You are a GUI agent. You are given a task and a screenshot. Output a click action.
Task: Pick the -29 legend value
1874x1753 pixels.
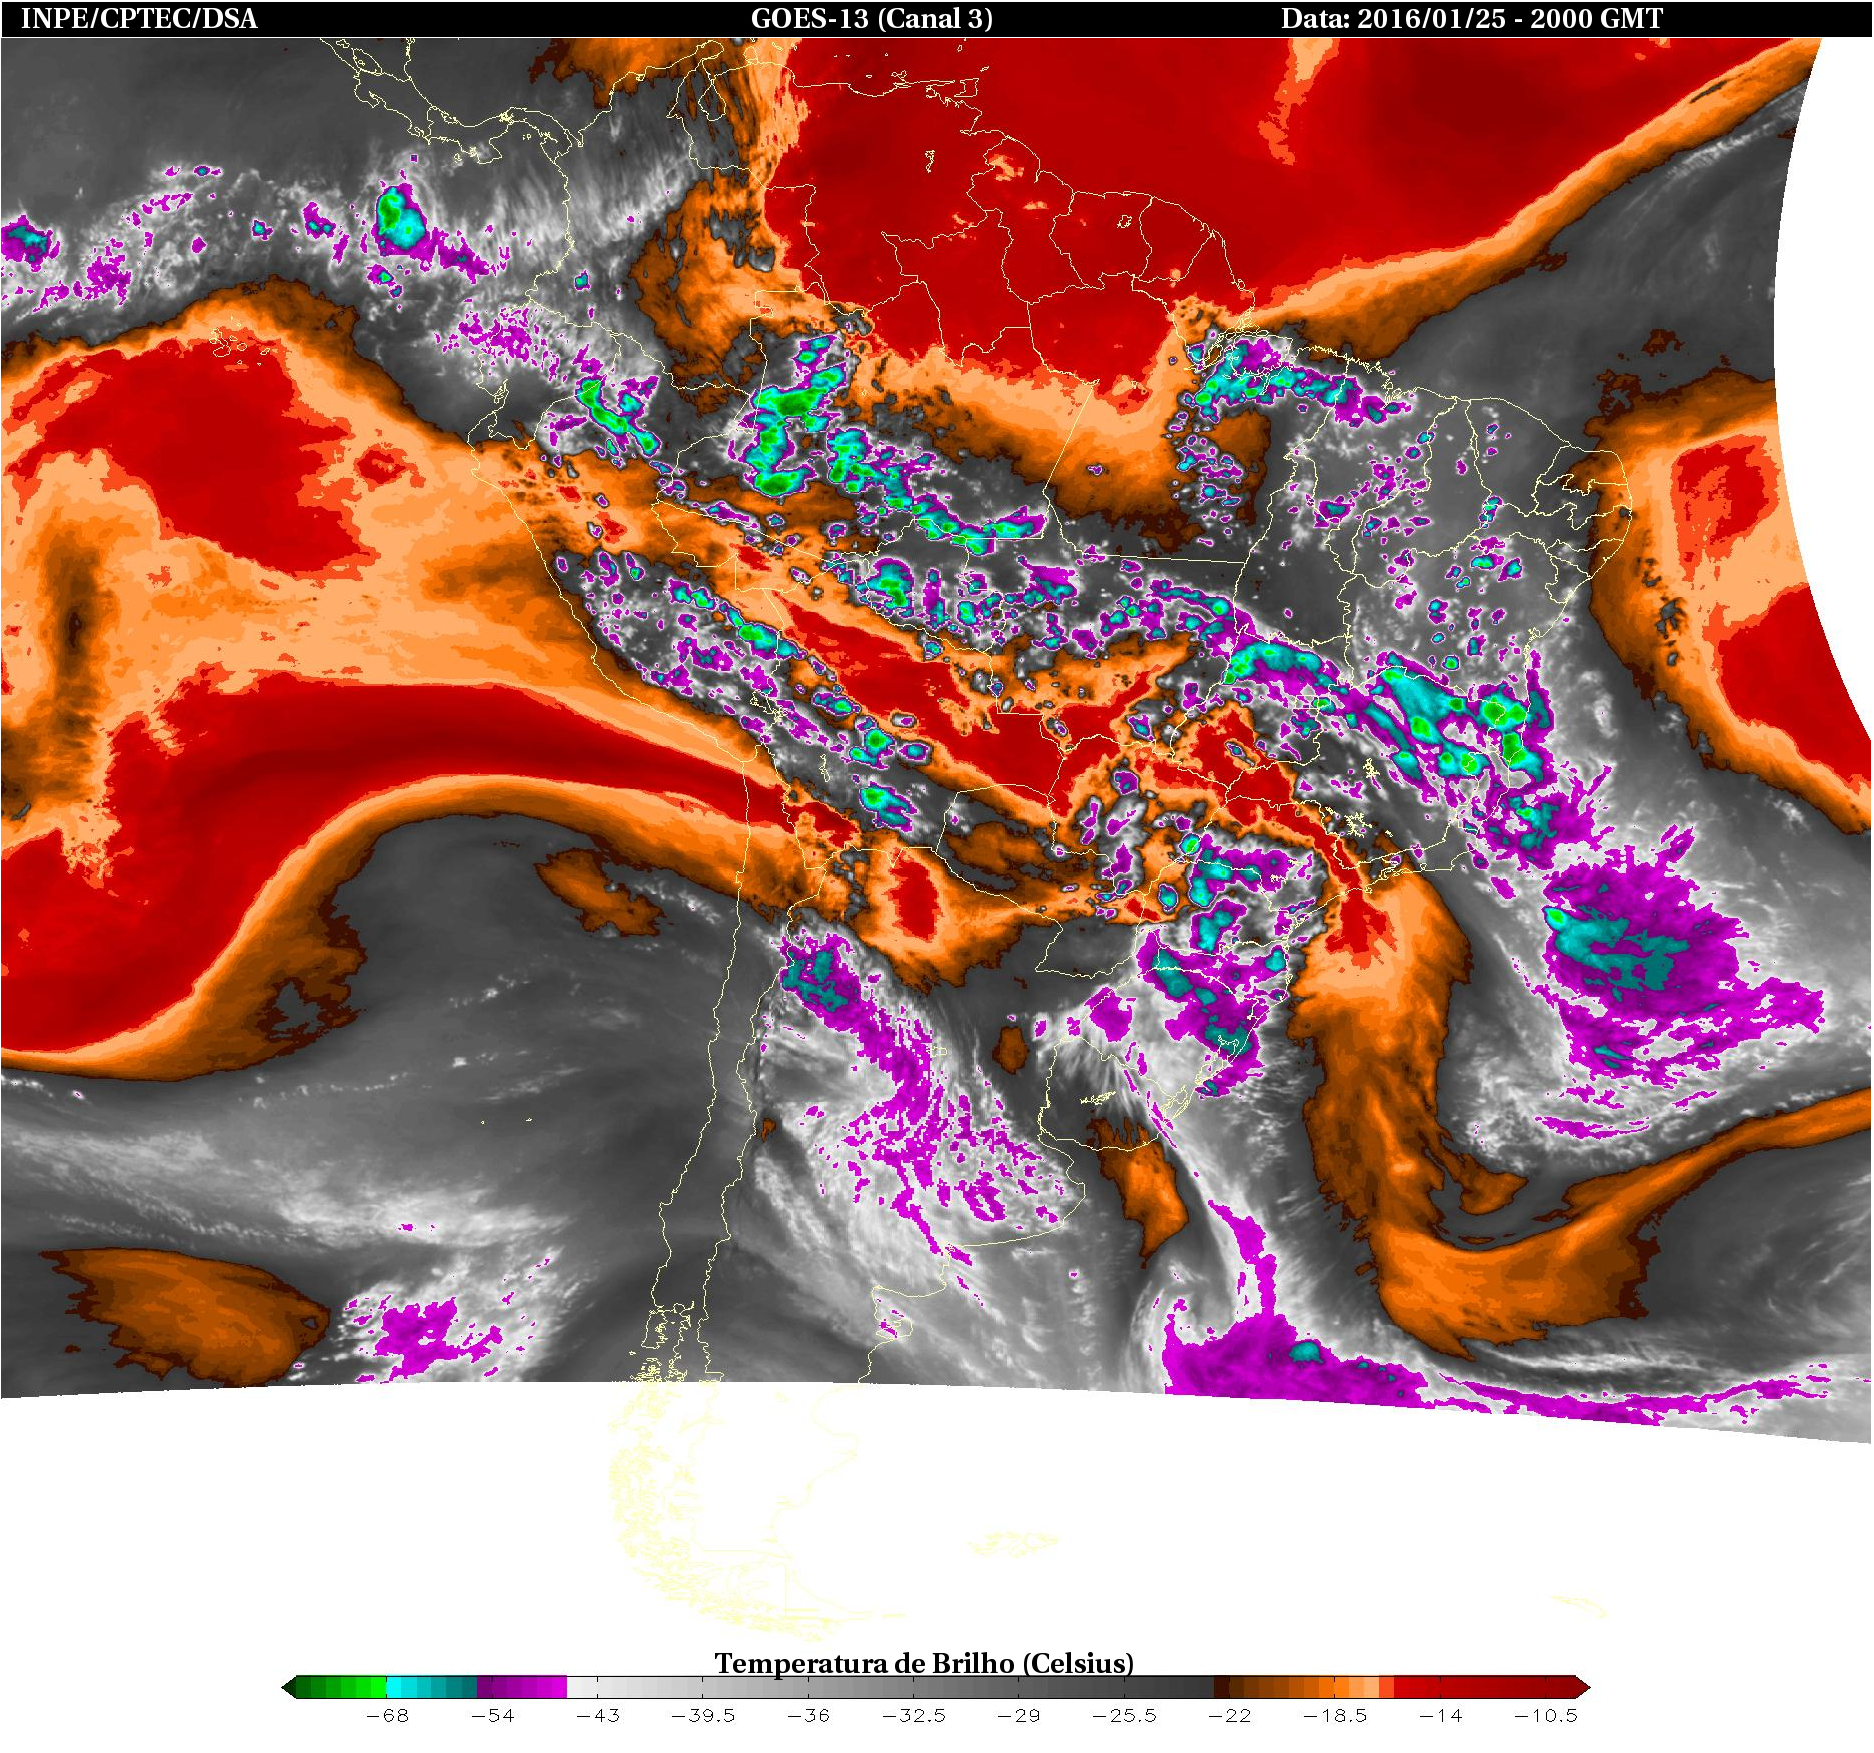point(1019,1716)
